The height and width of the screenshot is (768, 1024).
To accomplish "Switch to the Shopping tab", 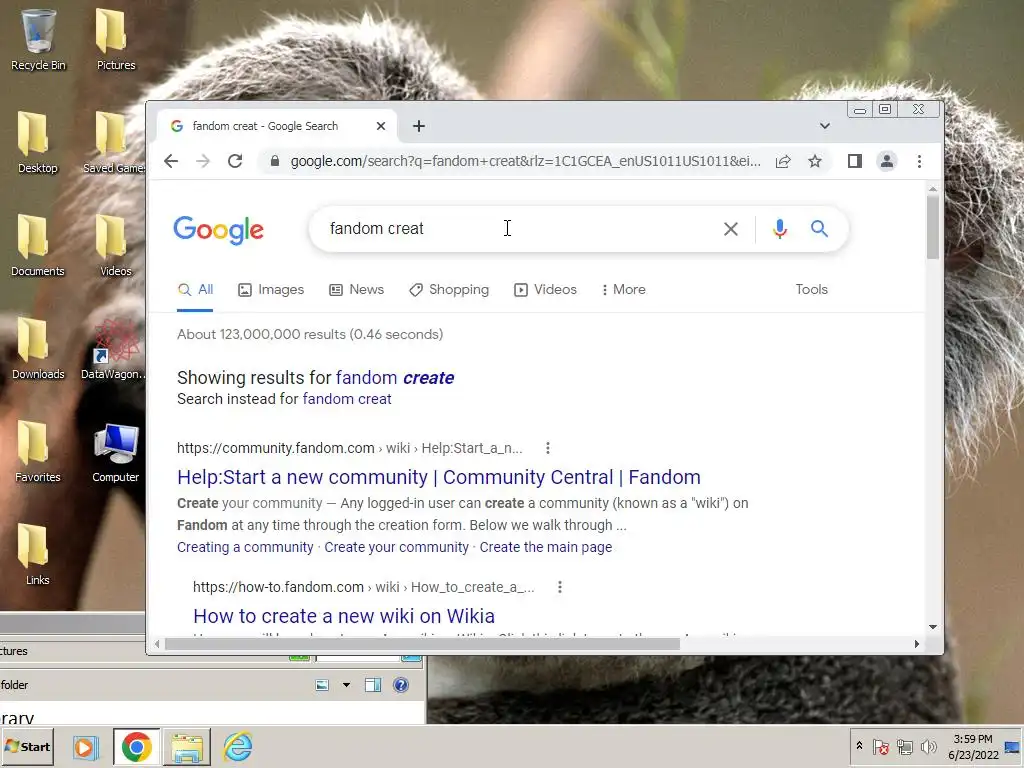I will 449,289.
